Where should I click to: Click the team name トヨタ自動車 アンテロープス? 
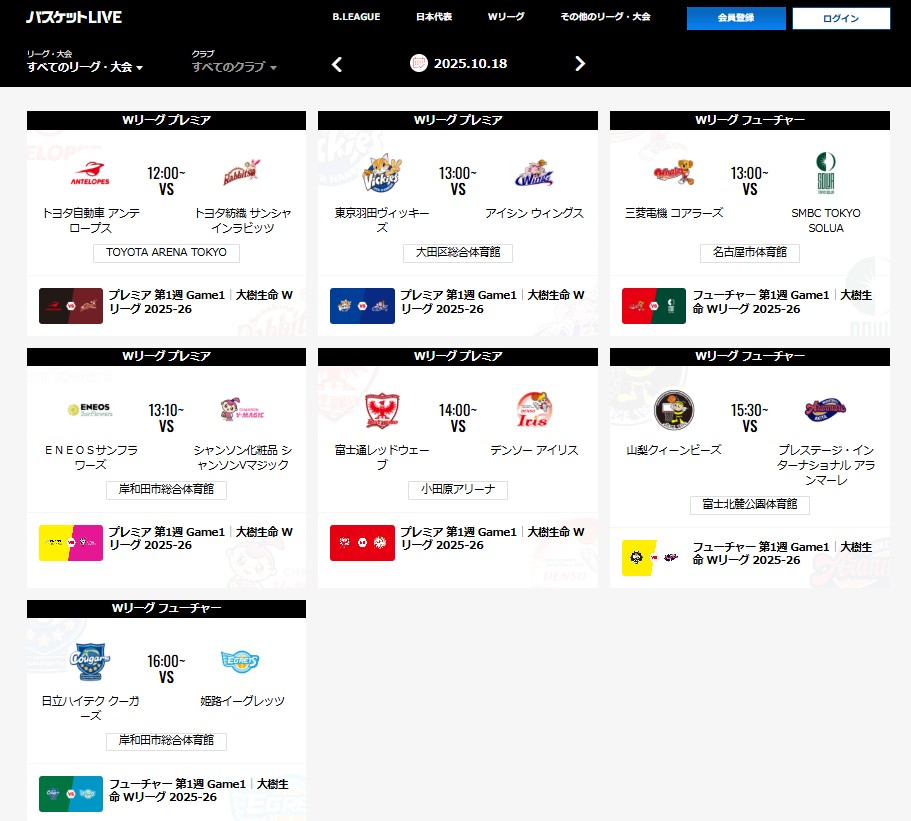point(91,221)
